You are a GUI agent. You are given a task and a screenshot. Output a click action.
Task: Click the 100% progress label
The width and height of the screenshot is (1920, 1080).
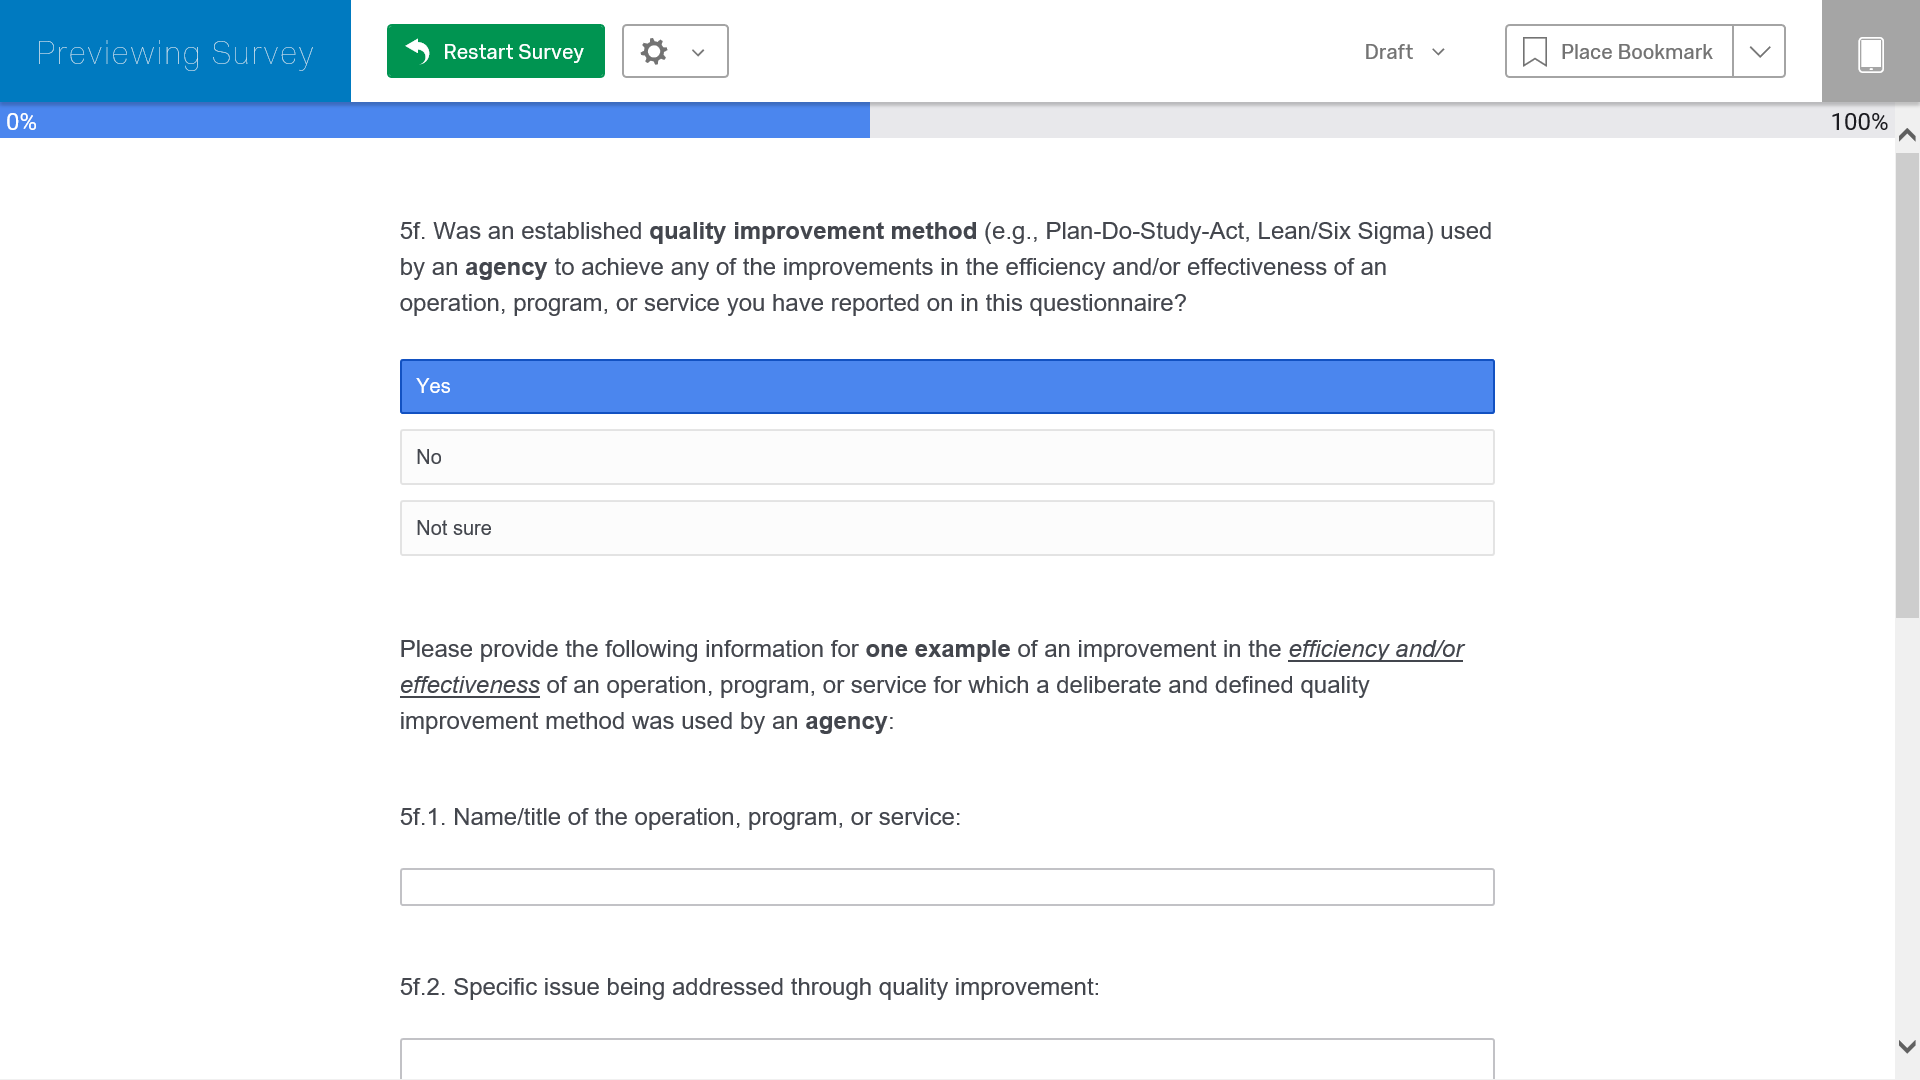[1858, 122]
